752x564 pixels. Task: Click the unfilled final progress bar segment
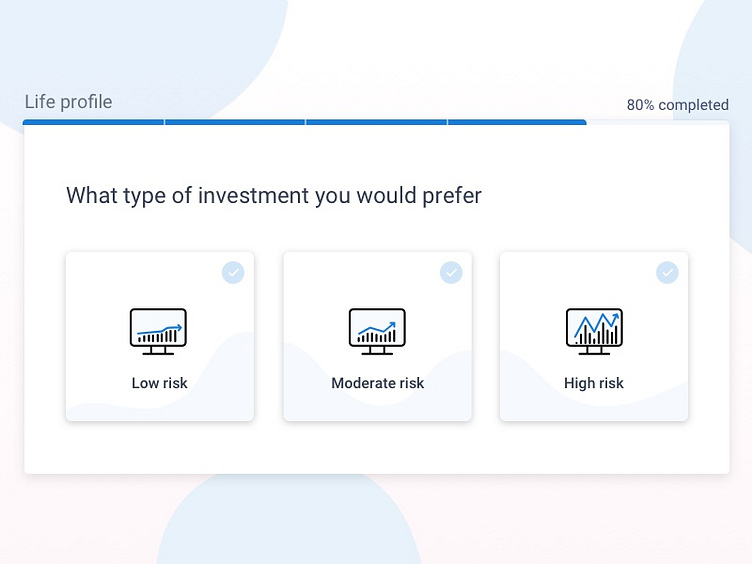point(658,122)
